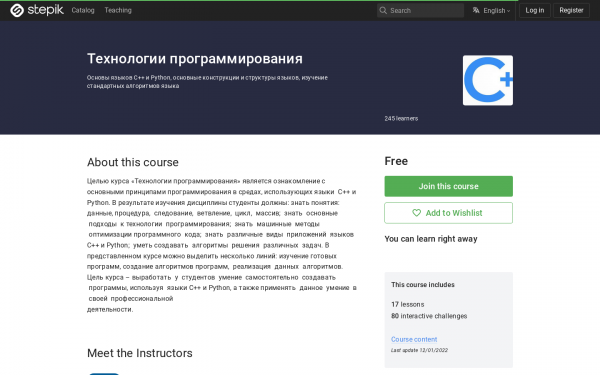Click the 17 lessons text
Screen dimensions: 600x375
[x=408, y=305]
